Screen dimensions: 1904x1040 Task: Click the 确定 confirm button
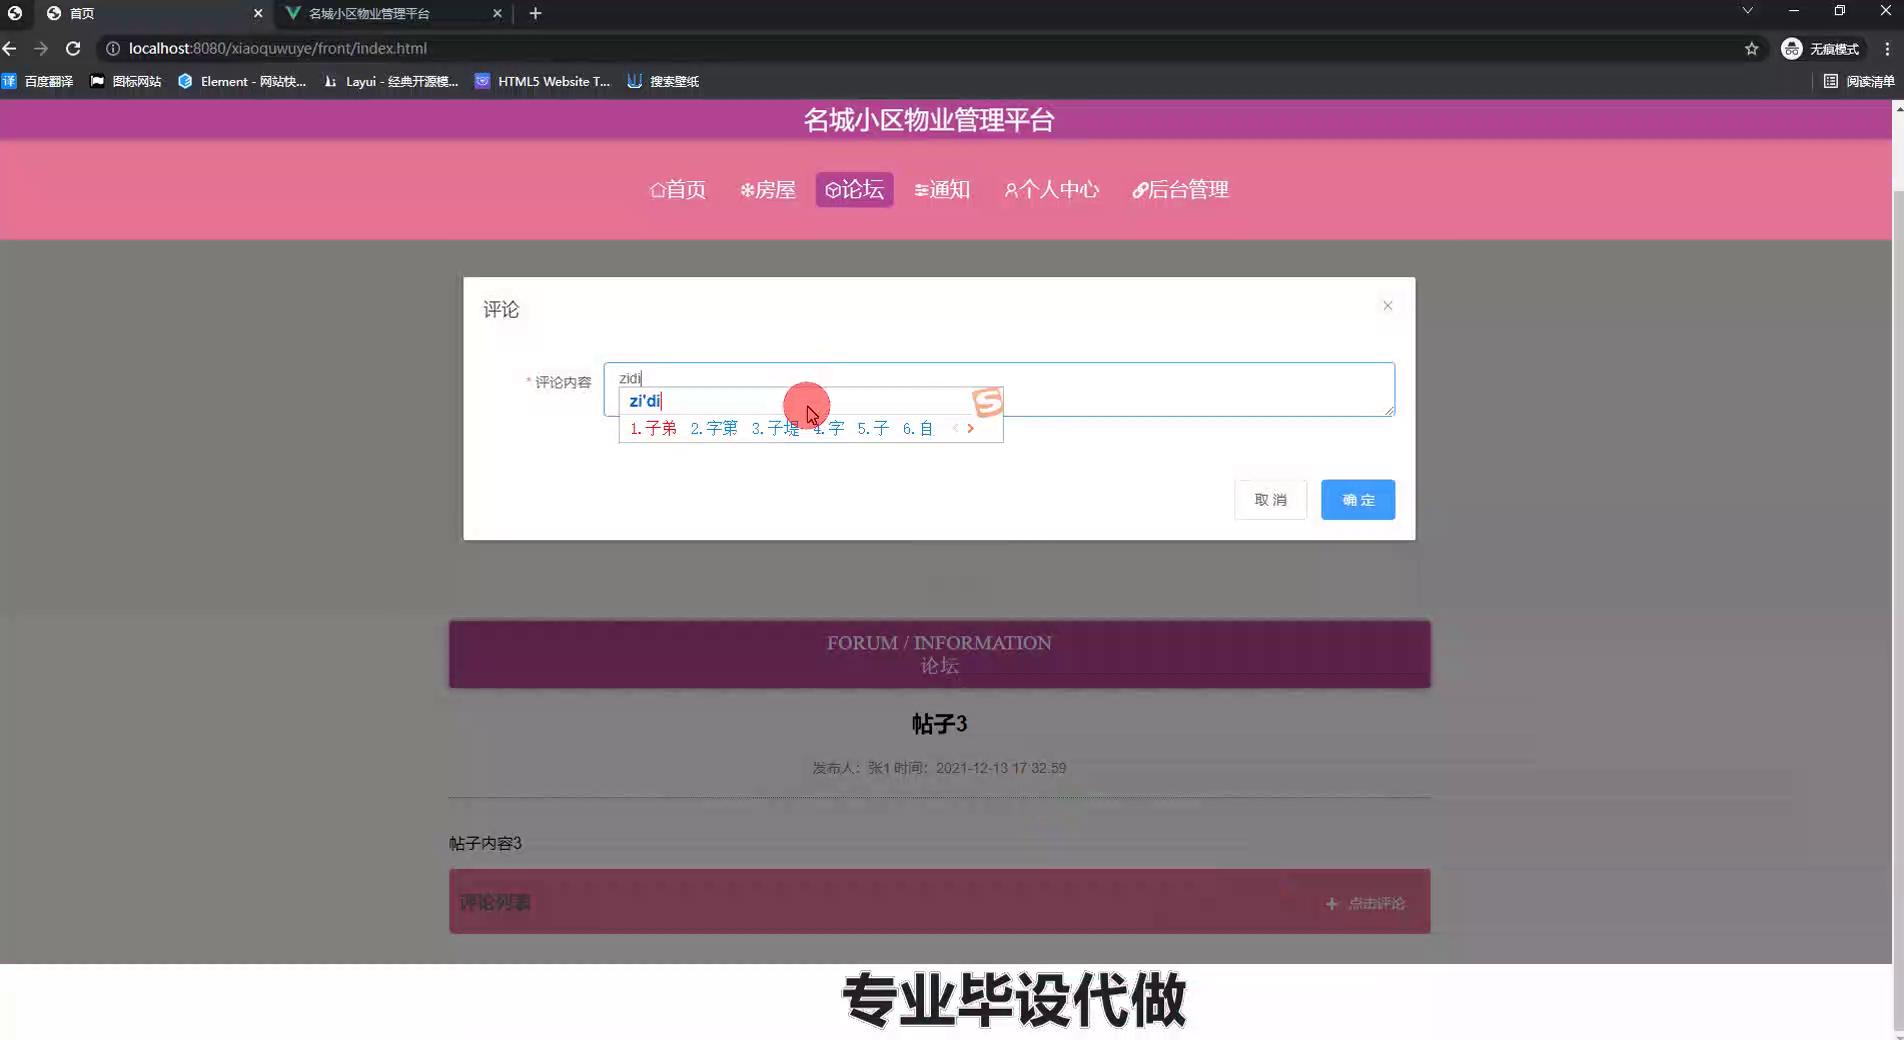point(1357,500)
